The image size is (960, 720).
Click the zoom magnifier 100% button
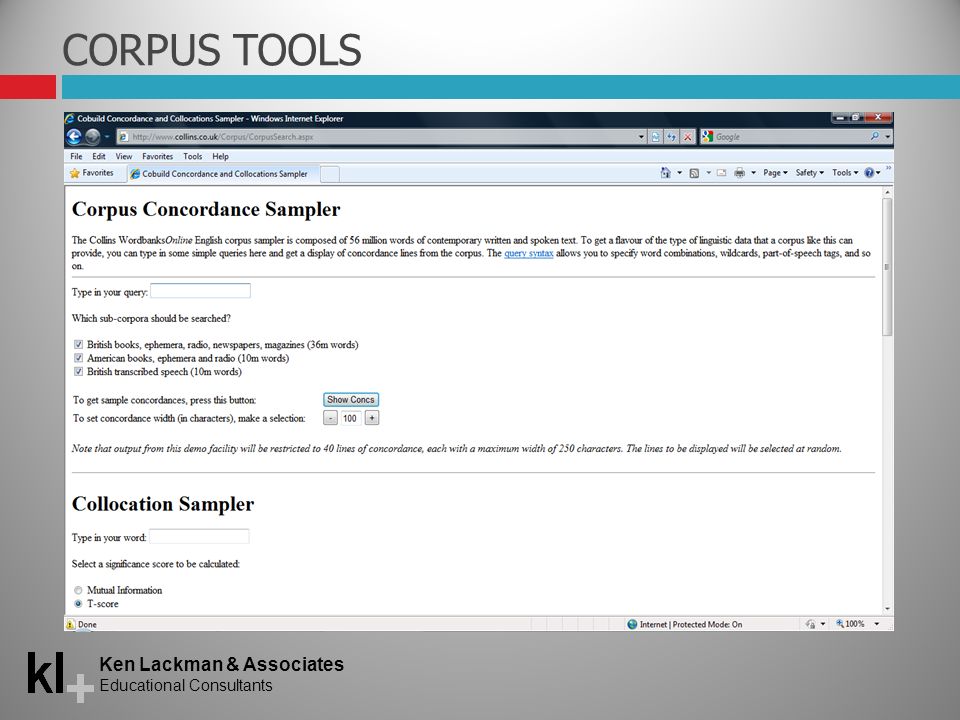click(850, 624)
